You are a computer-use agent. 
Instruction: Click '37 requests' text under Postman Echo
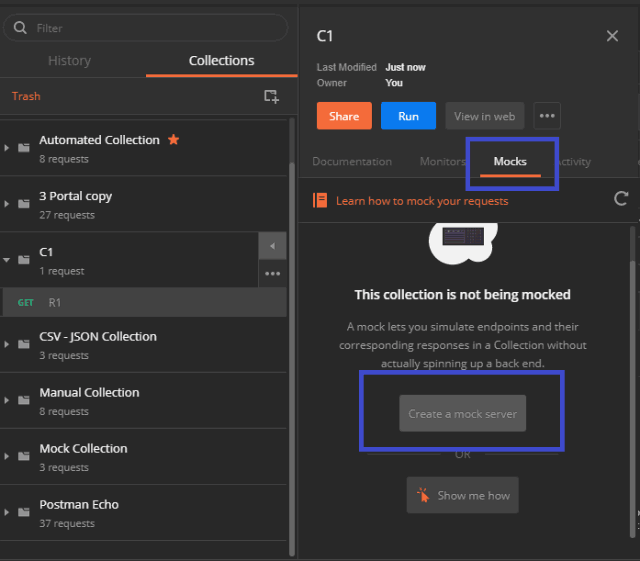[67, 523]
